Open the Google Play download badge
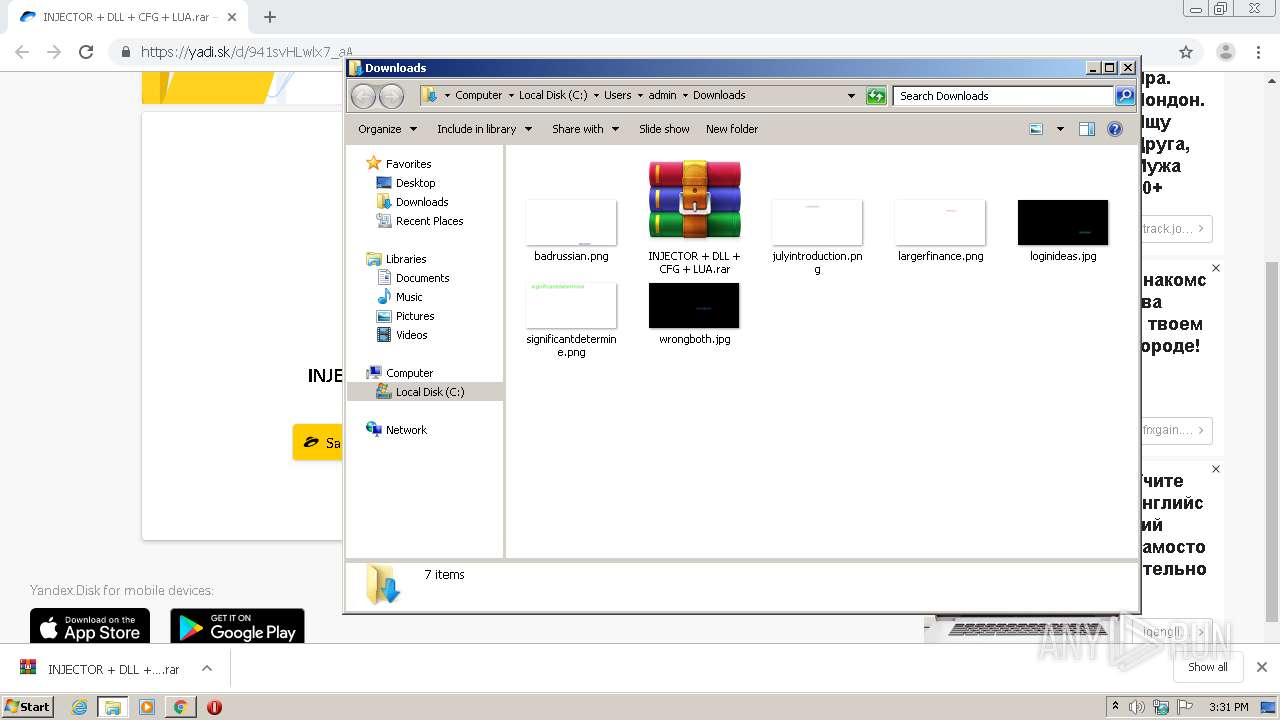Image resolution: width=1280 pixels, height=720 pixels. point(237,626)
